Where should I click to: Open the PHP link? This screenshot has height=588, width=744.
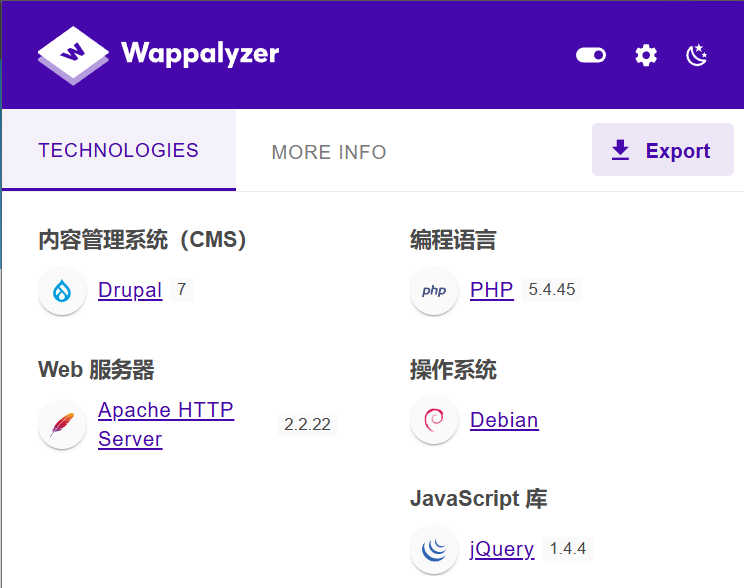[x=492, y=289]
